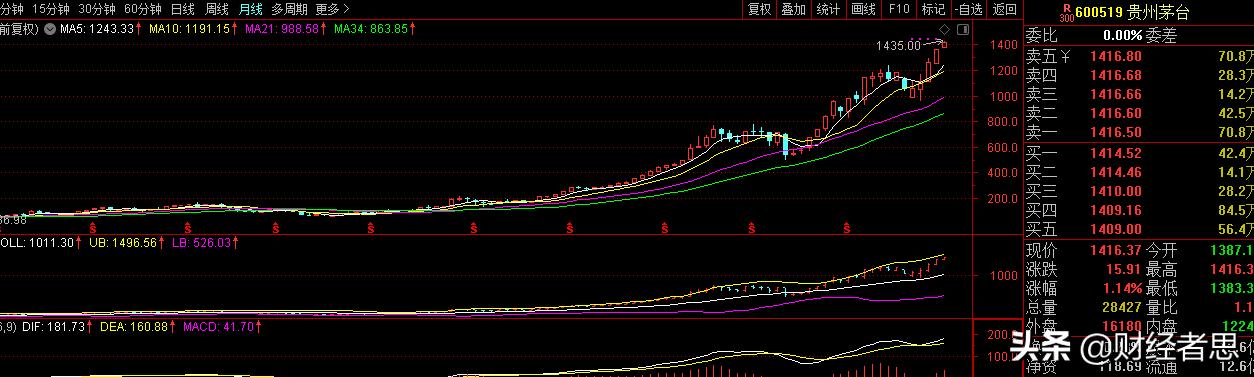This screenshot has height=377, width=1254.
Task: Click the 最高 label in quote panel
Action: click(x=1160, y=269)
